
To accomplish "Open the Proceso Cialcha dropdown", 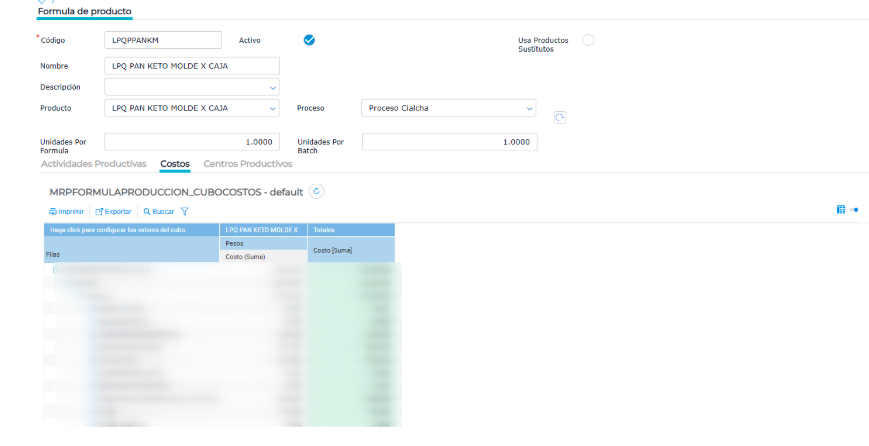I will click(x=529, y=108).
